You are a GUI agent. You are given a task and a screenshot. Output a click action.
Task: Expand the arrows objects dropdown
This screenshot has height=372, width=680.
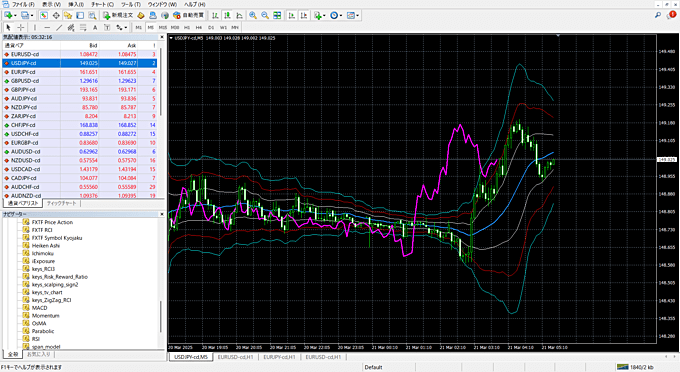click(x=121, y=27)
